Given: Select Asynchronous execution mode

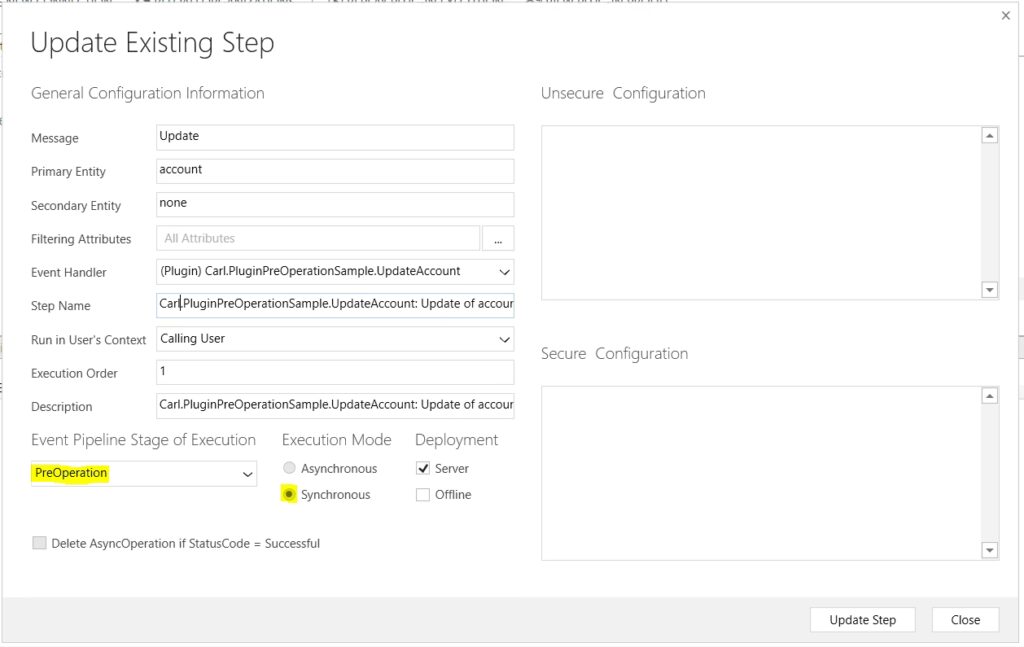Looking at the screenshot, I should tap(290, 468).
